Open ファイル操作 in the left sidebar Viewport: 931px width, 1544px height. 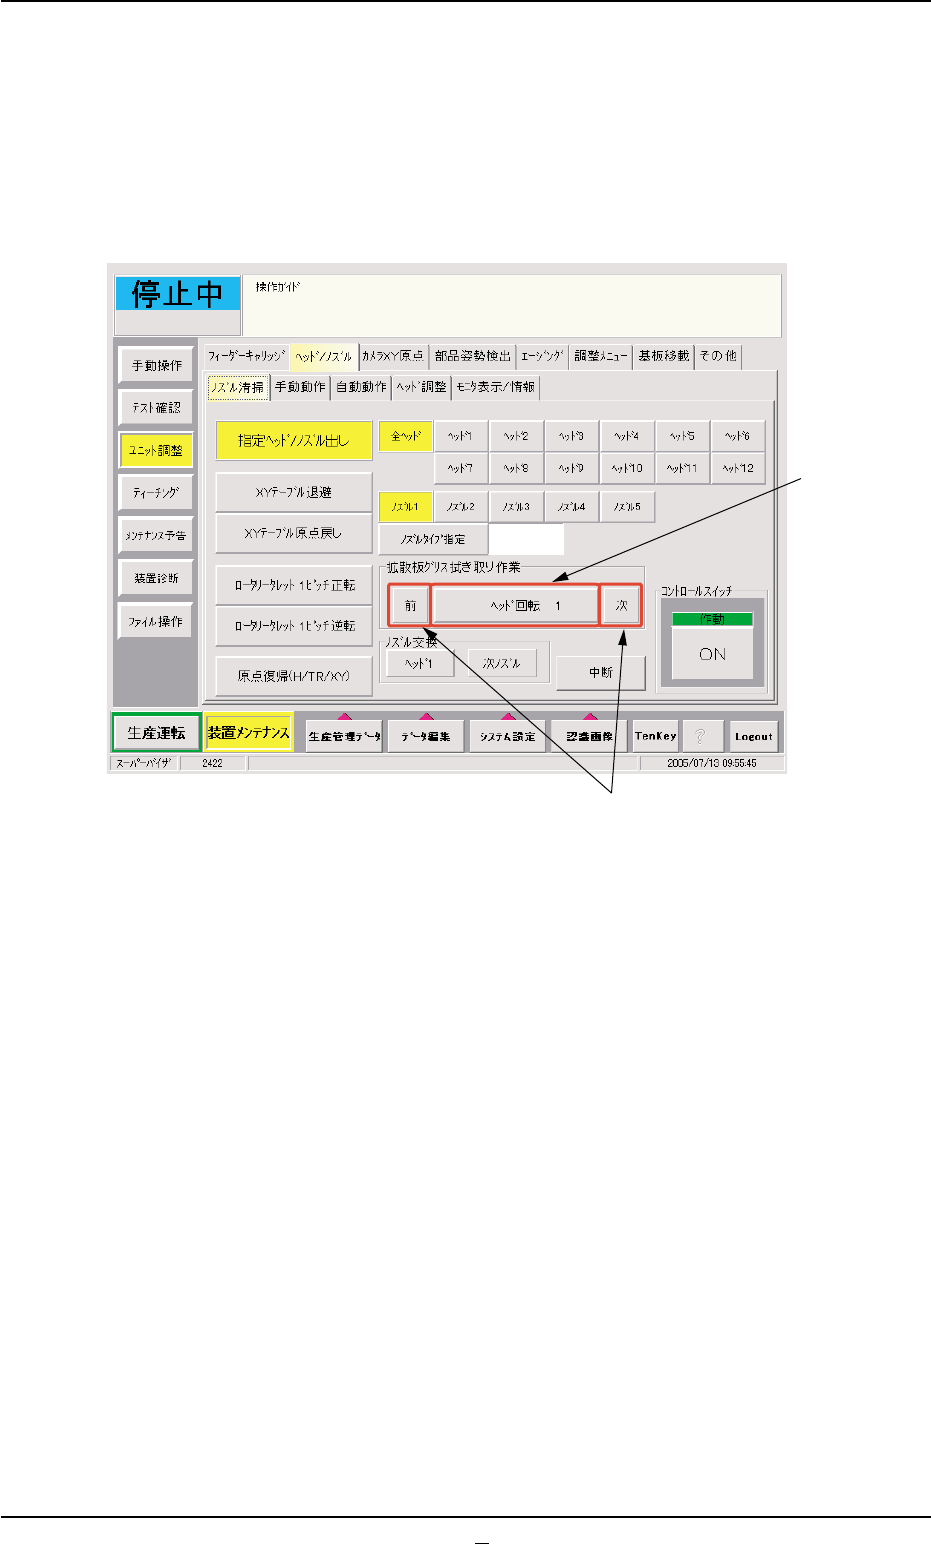[156, 621]
